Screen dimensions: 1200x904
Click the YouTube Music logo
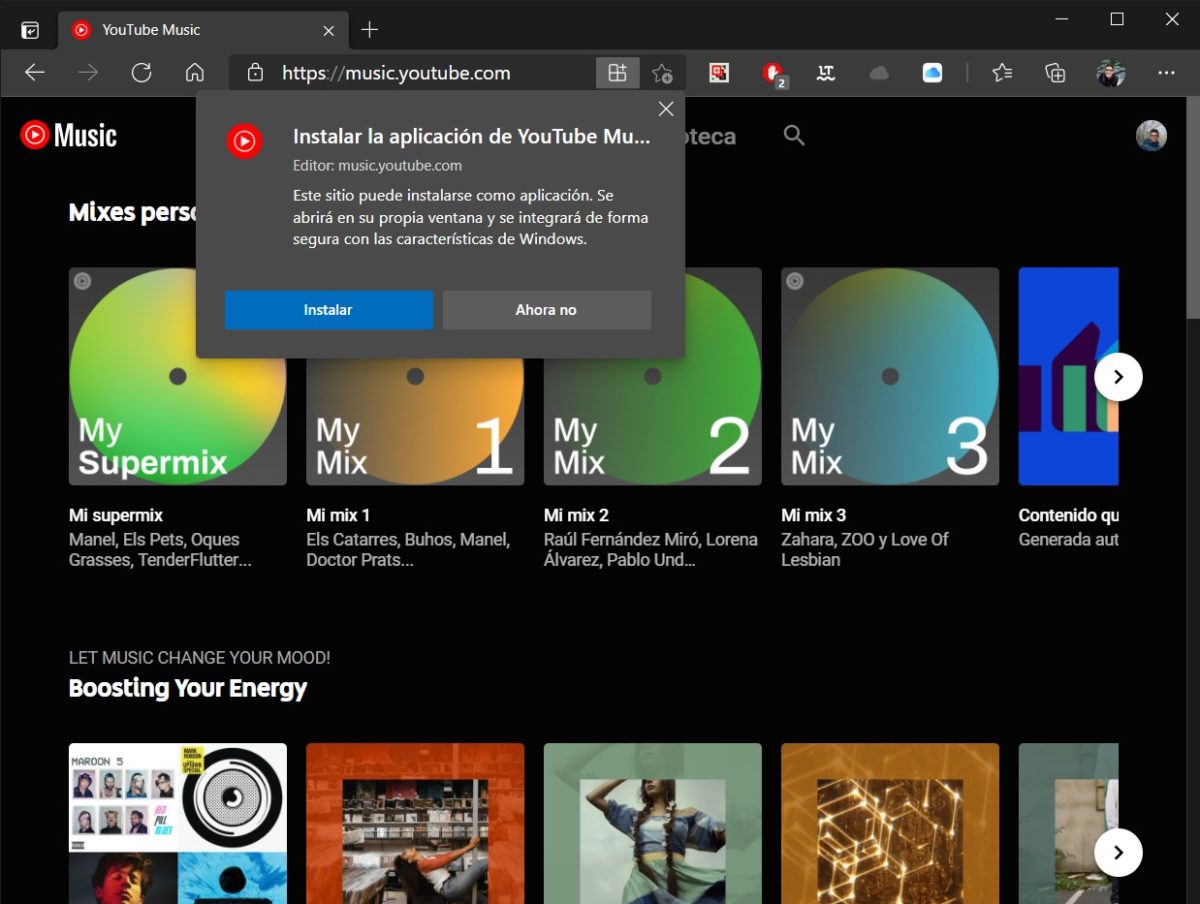[x=69, y=136]
